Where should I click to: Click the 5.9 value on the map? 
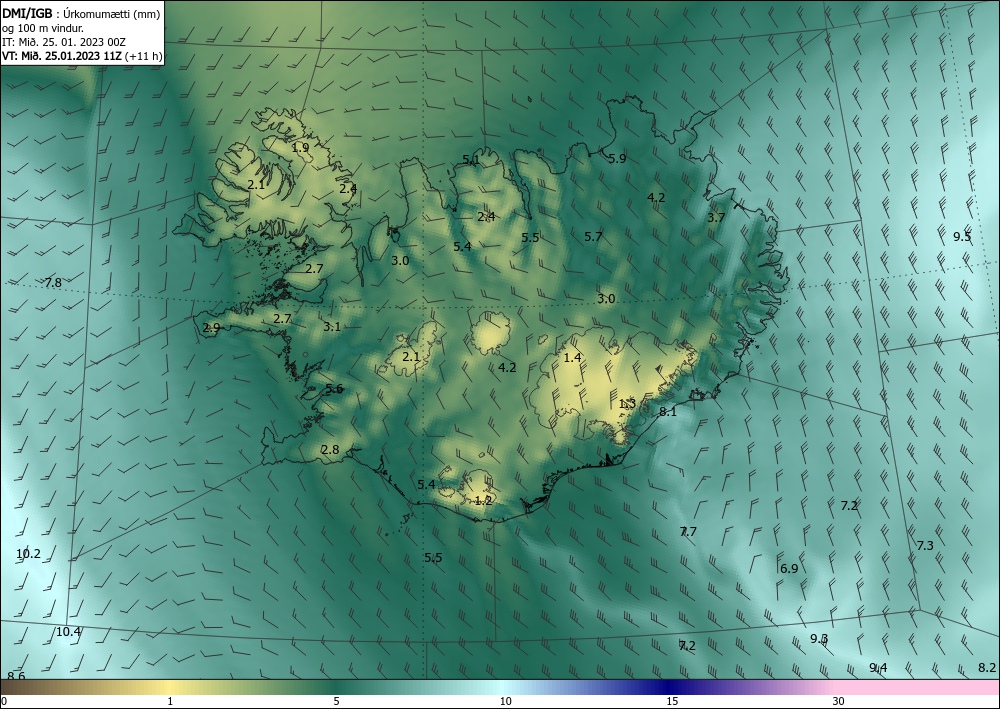pos(617,159)
